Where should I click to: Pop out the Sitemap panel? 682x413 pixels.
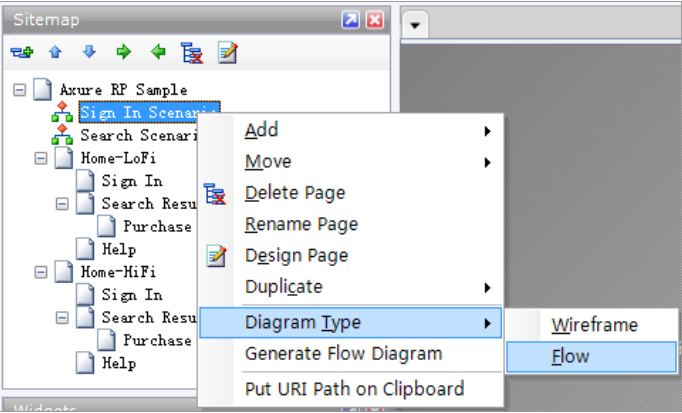click(x=351, y=19)
